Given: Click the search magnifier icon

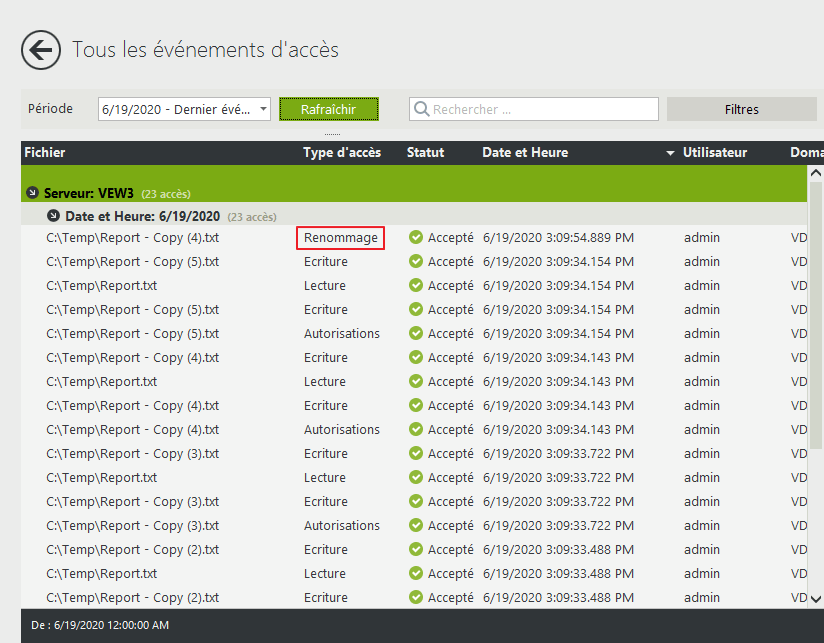Looking at the screenshot, I should pyautogui.click(x=421, y=109).
